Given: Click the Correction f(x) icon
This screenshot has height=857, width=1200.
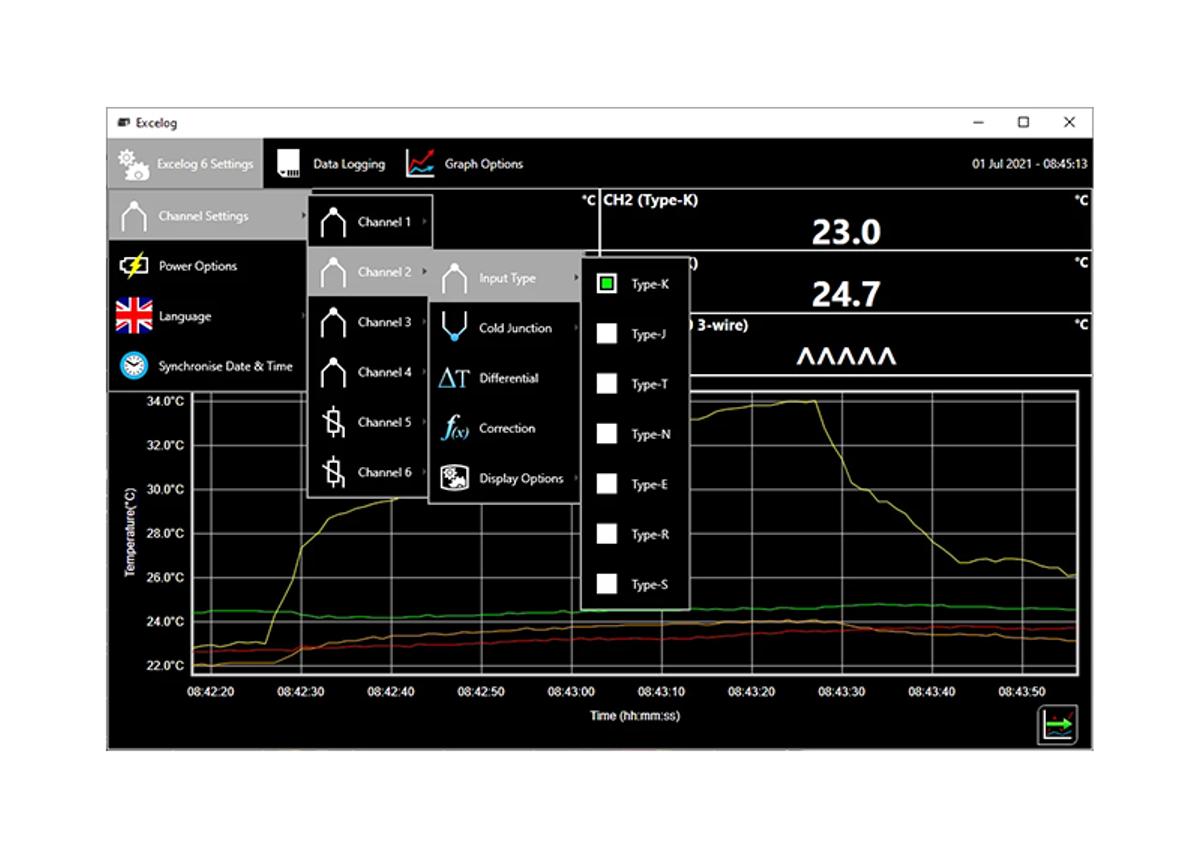Looking at the screenshot, I should click(x=454, y=429).
